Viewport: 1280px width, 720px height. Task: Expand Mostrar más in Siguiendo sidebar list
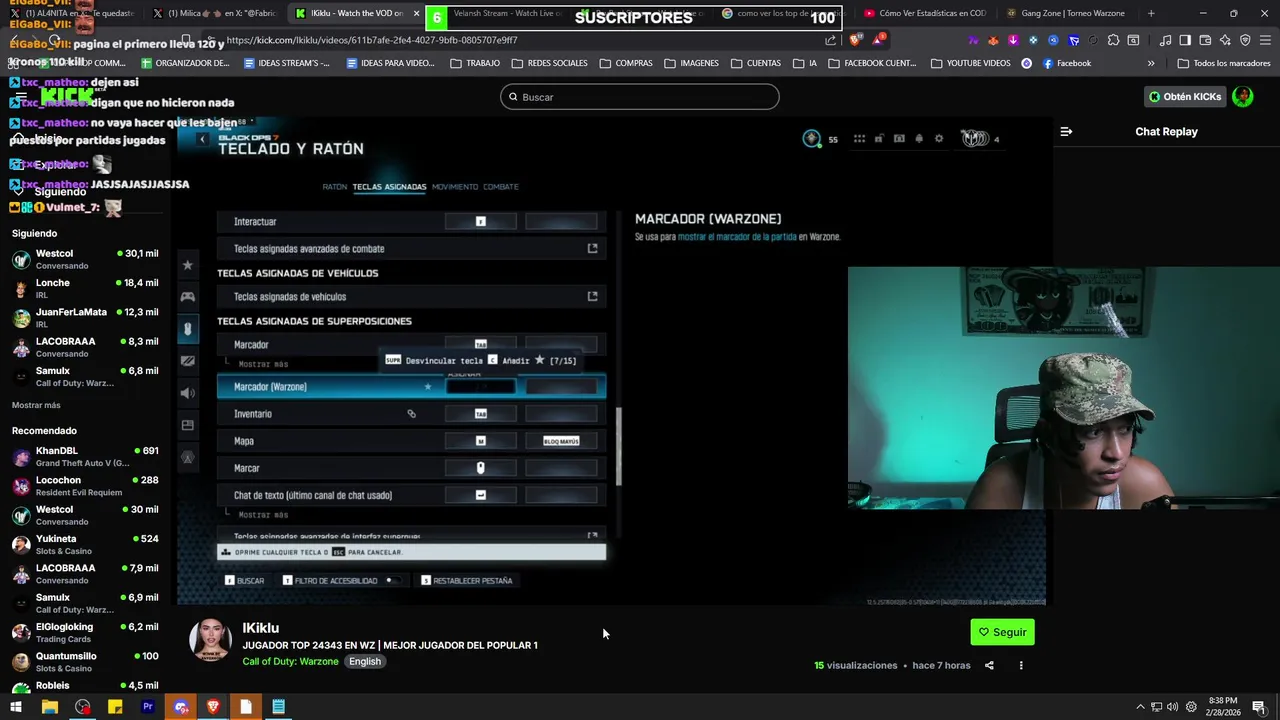coord(36,405)
